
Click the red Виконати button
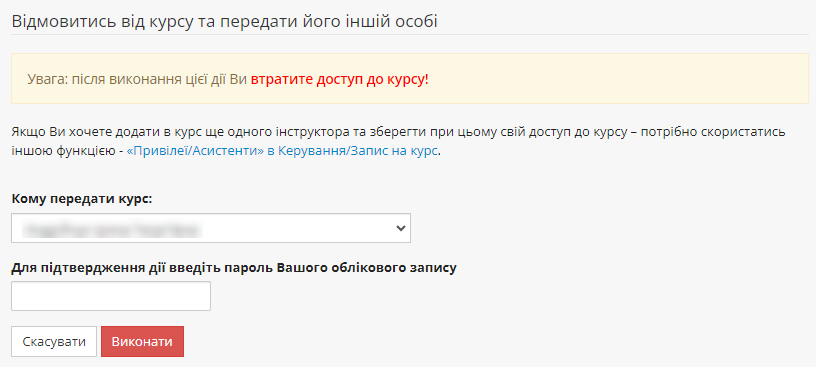click(142, 341)
